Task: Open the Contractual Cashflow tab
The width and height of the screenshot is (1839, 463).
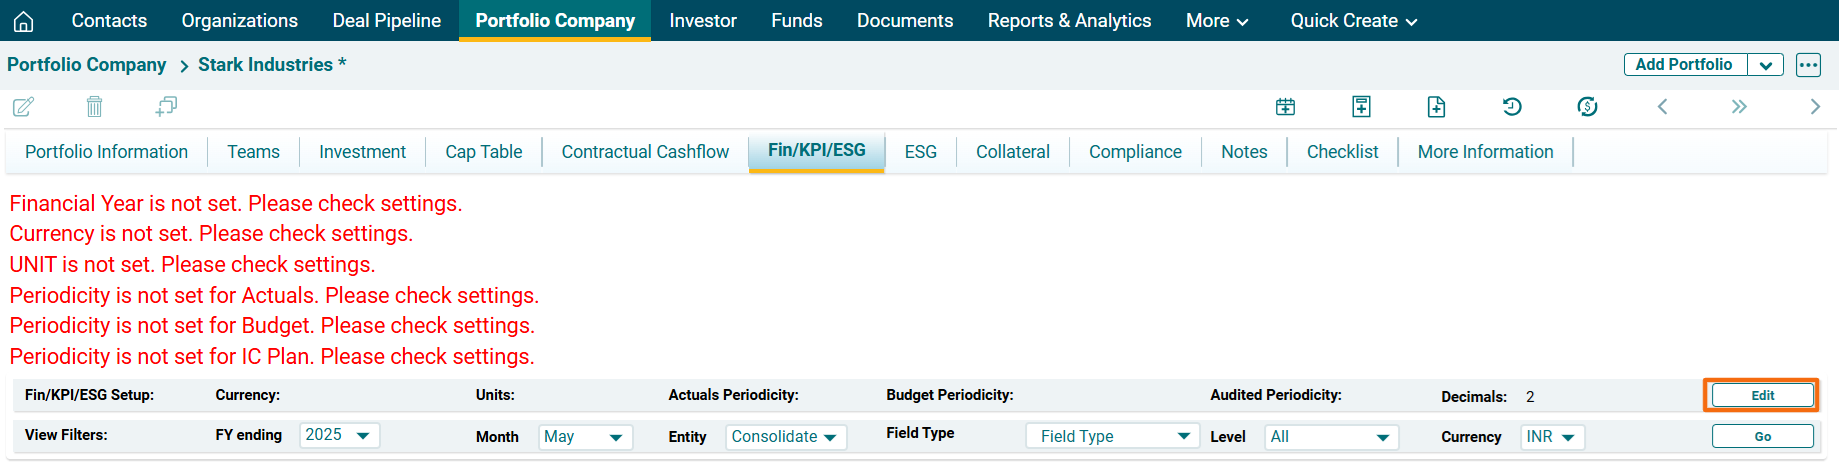Action: [x=645, y=152]
